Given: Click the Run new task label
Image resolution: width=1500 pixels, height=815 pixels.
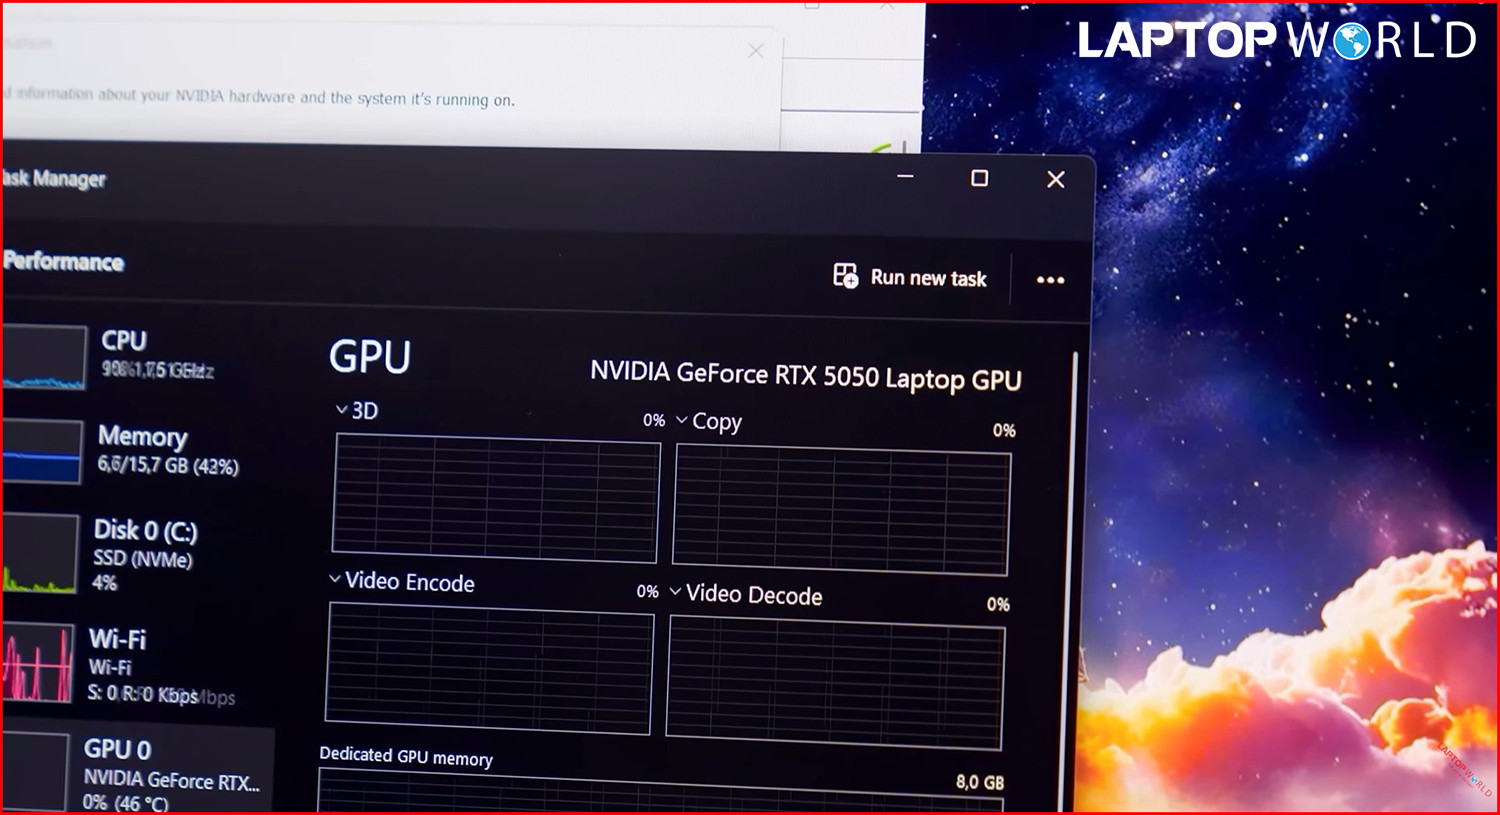Looking at the screenshot, I should coord(928,278).
